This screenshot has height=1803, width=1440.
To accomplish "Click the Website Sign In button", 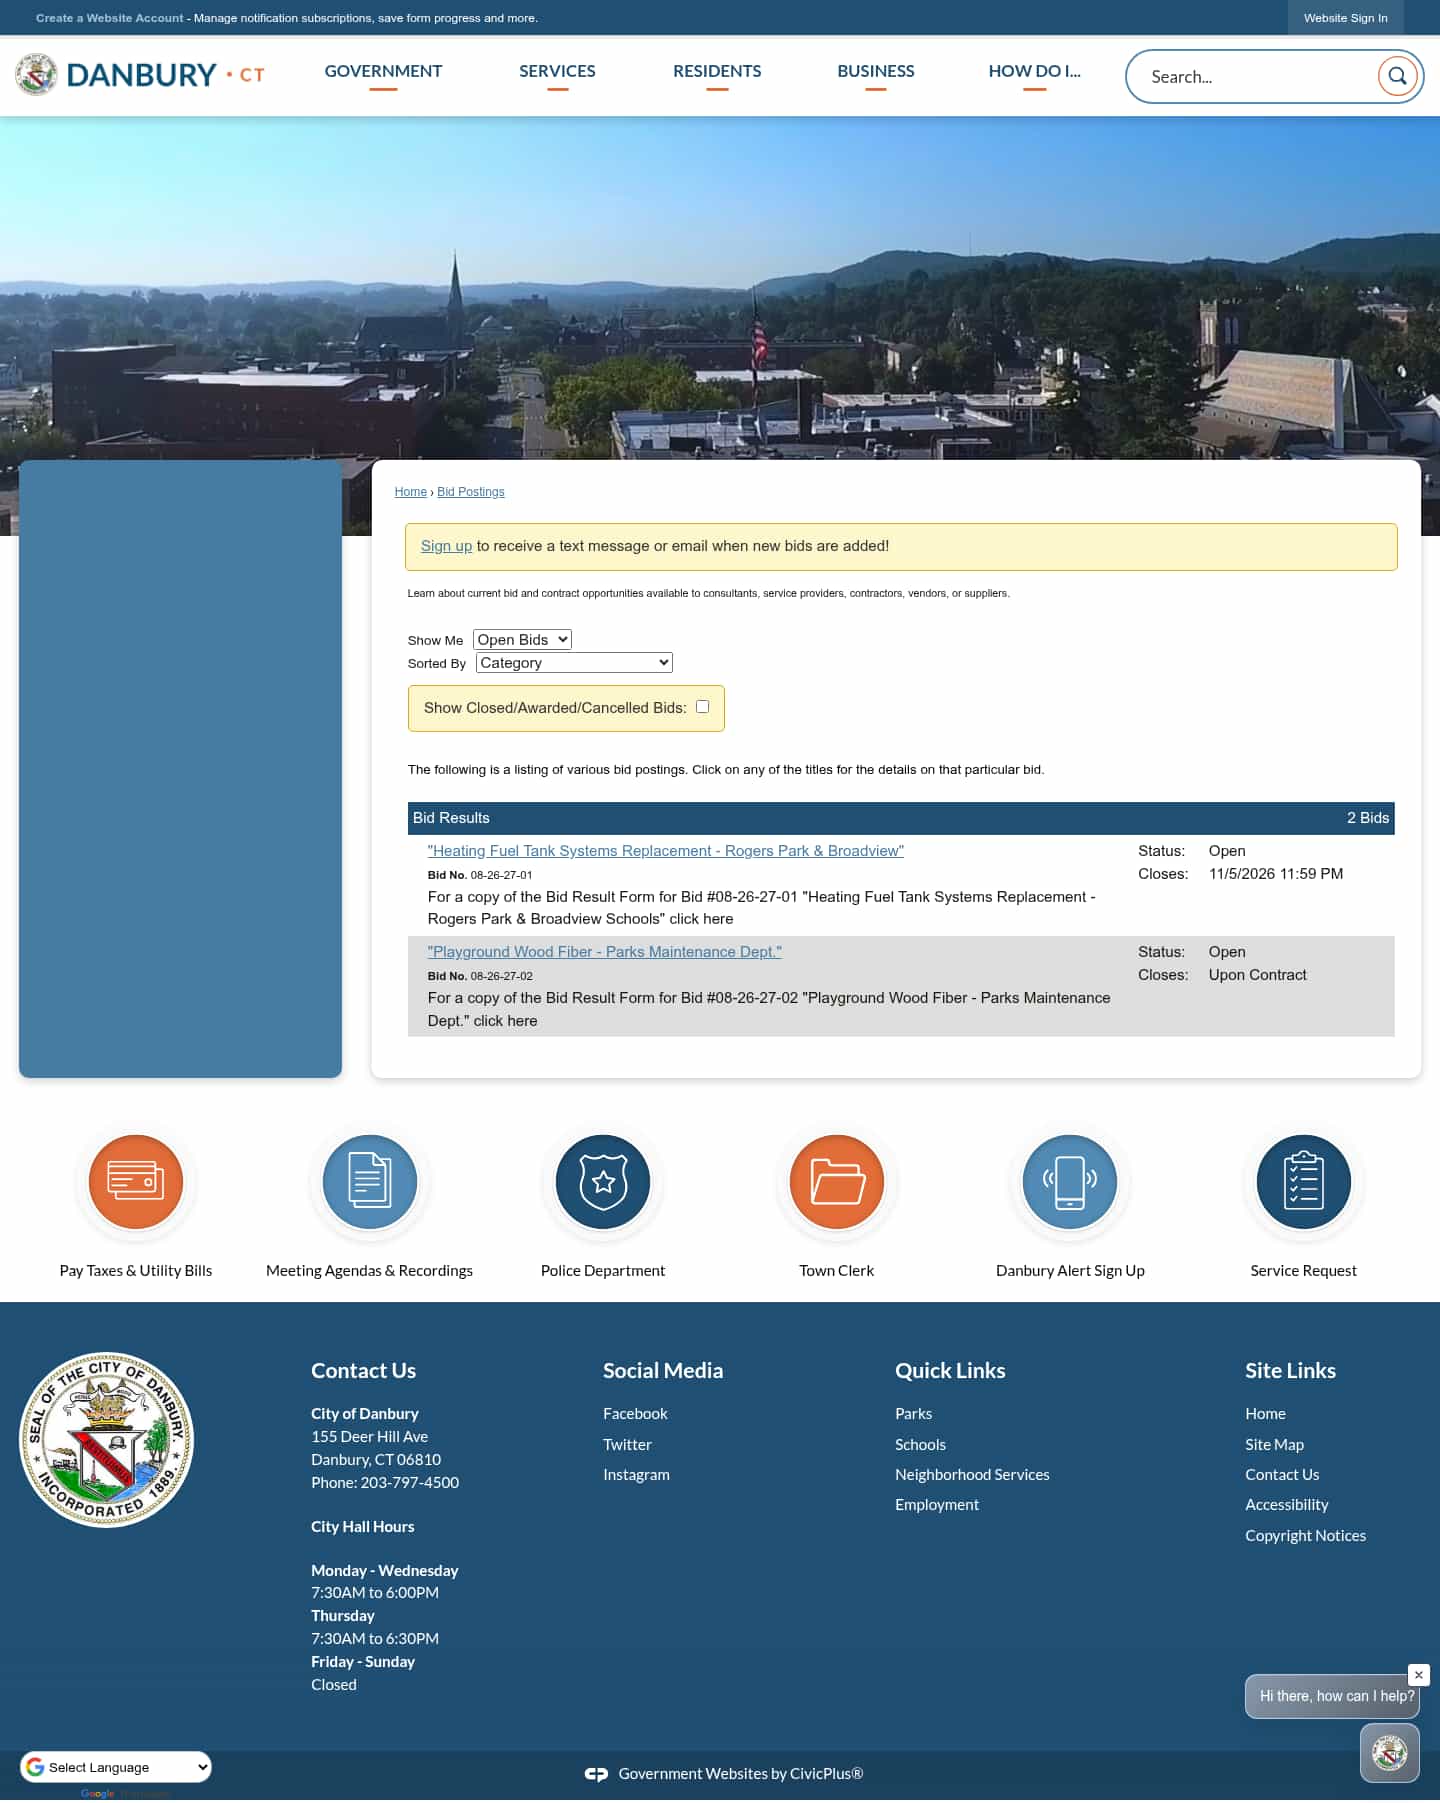I will [1346, 18].
